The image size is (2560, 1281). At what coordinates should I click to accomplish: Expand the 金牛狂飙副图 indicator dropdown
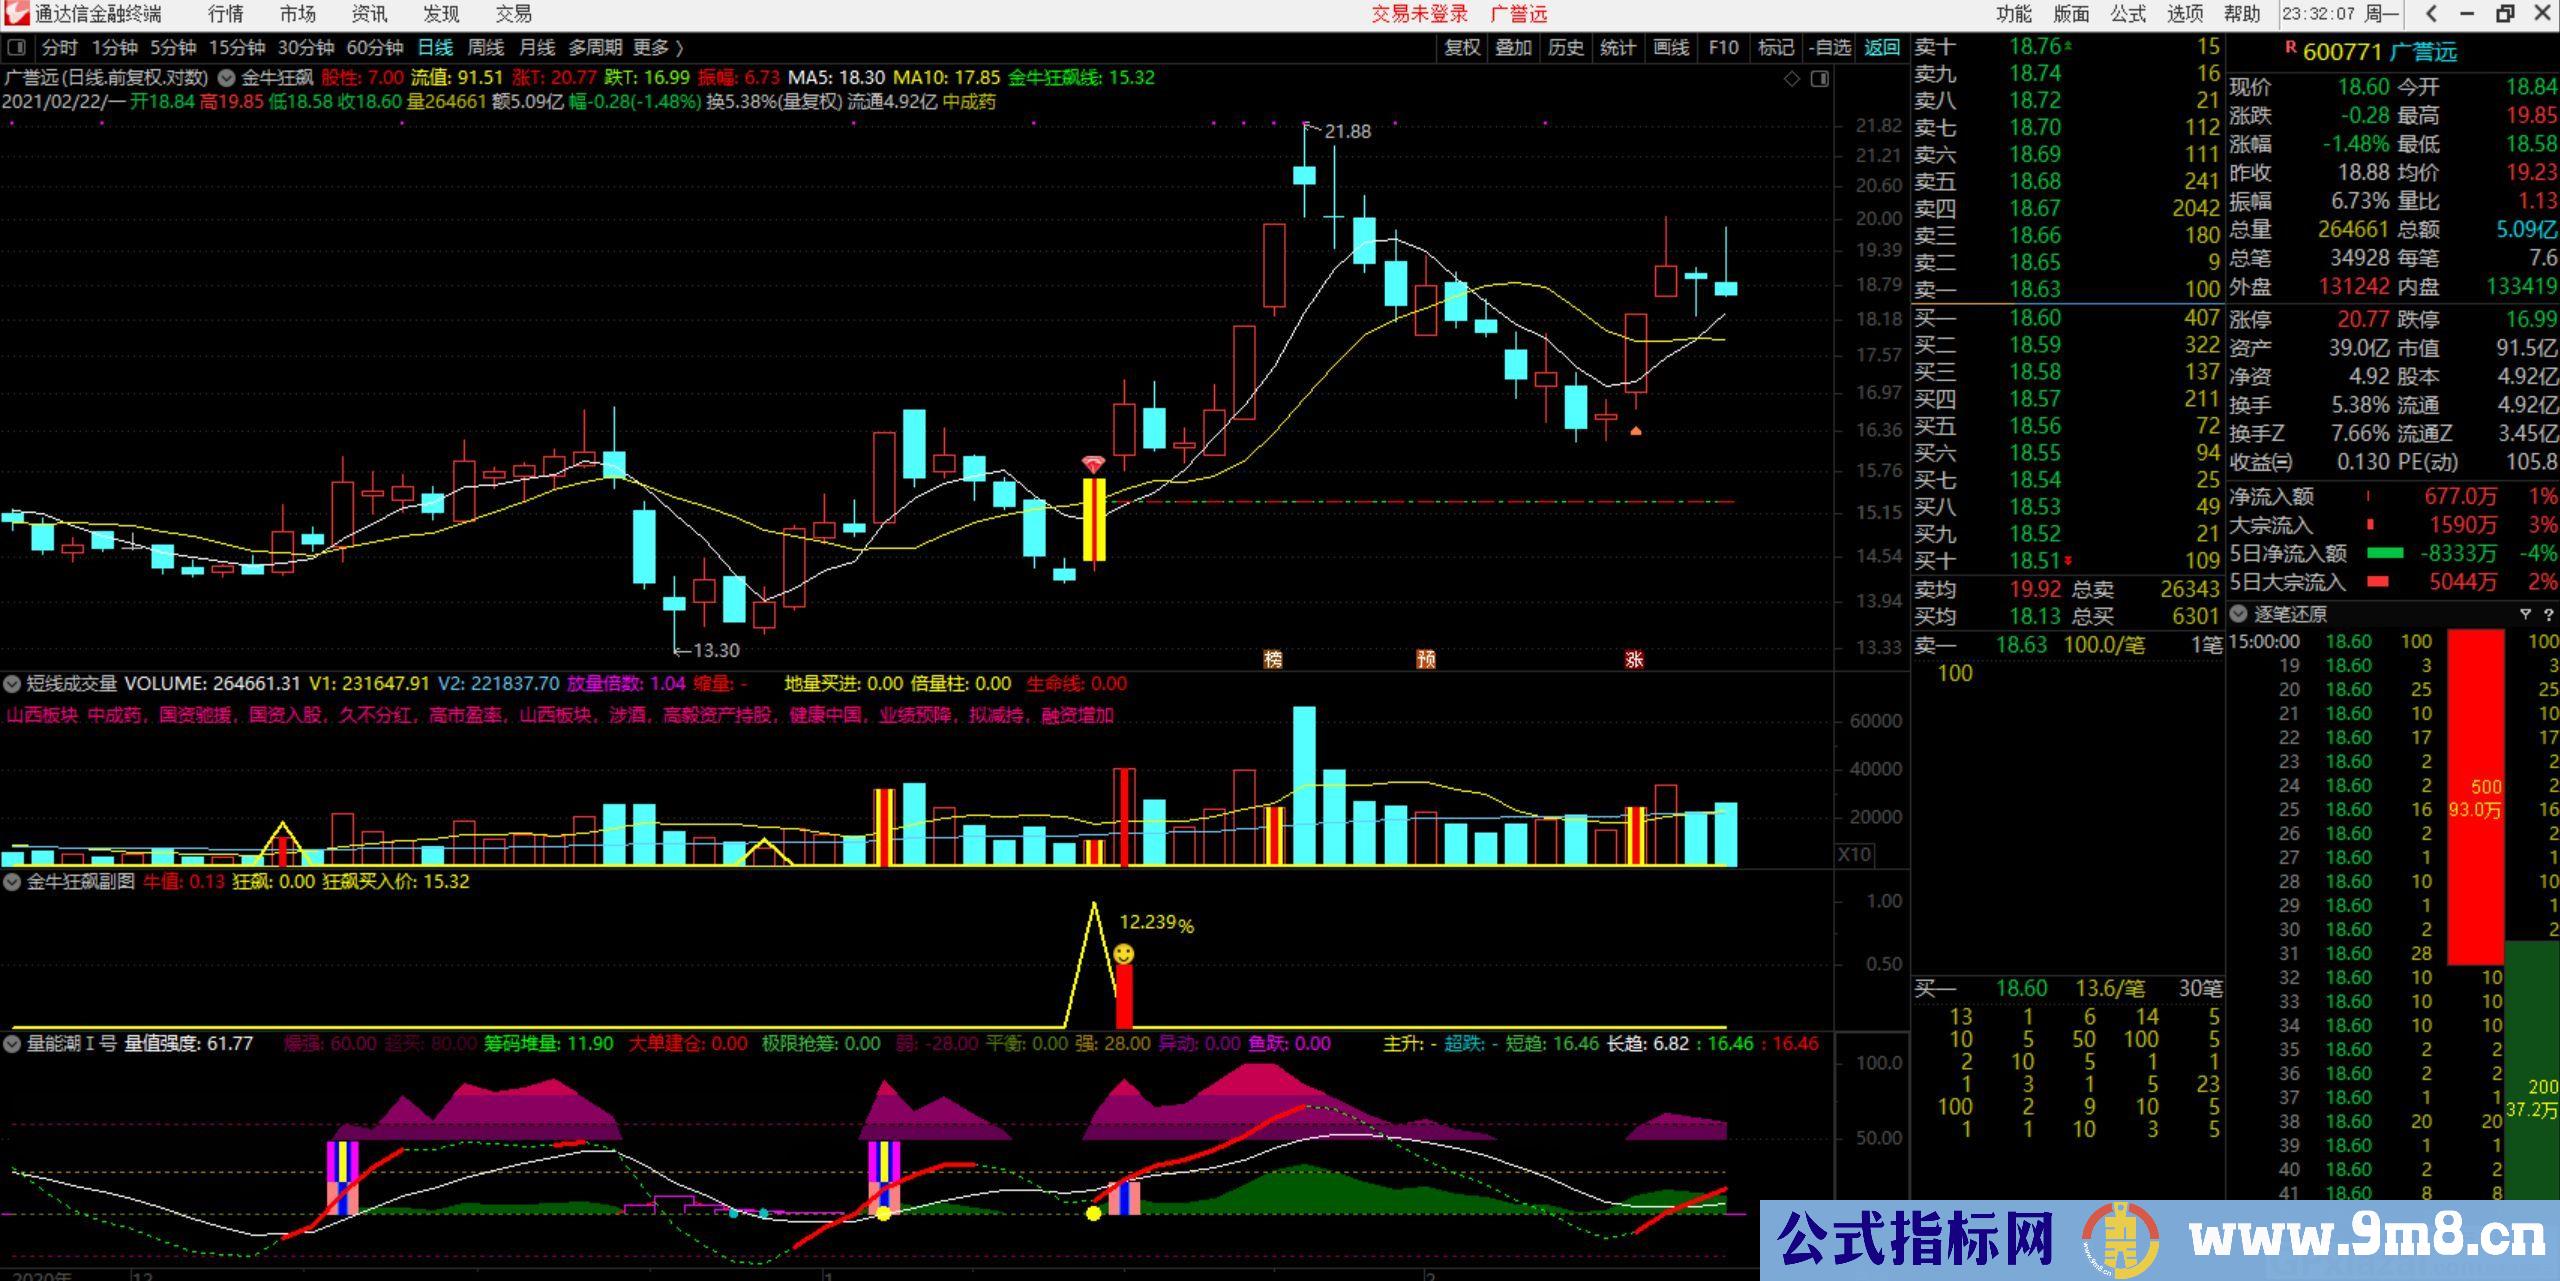12,882
